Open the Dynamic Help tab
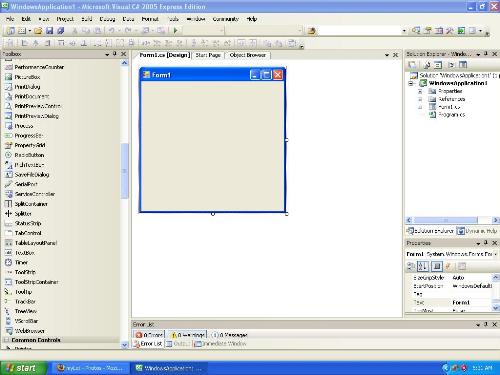Viewport: 500px width, 375px height. pyautogui.click(x=477, y=231)
